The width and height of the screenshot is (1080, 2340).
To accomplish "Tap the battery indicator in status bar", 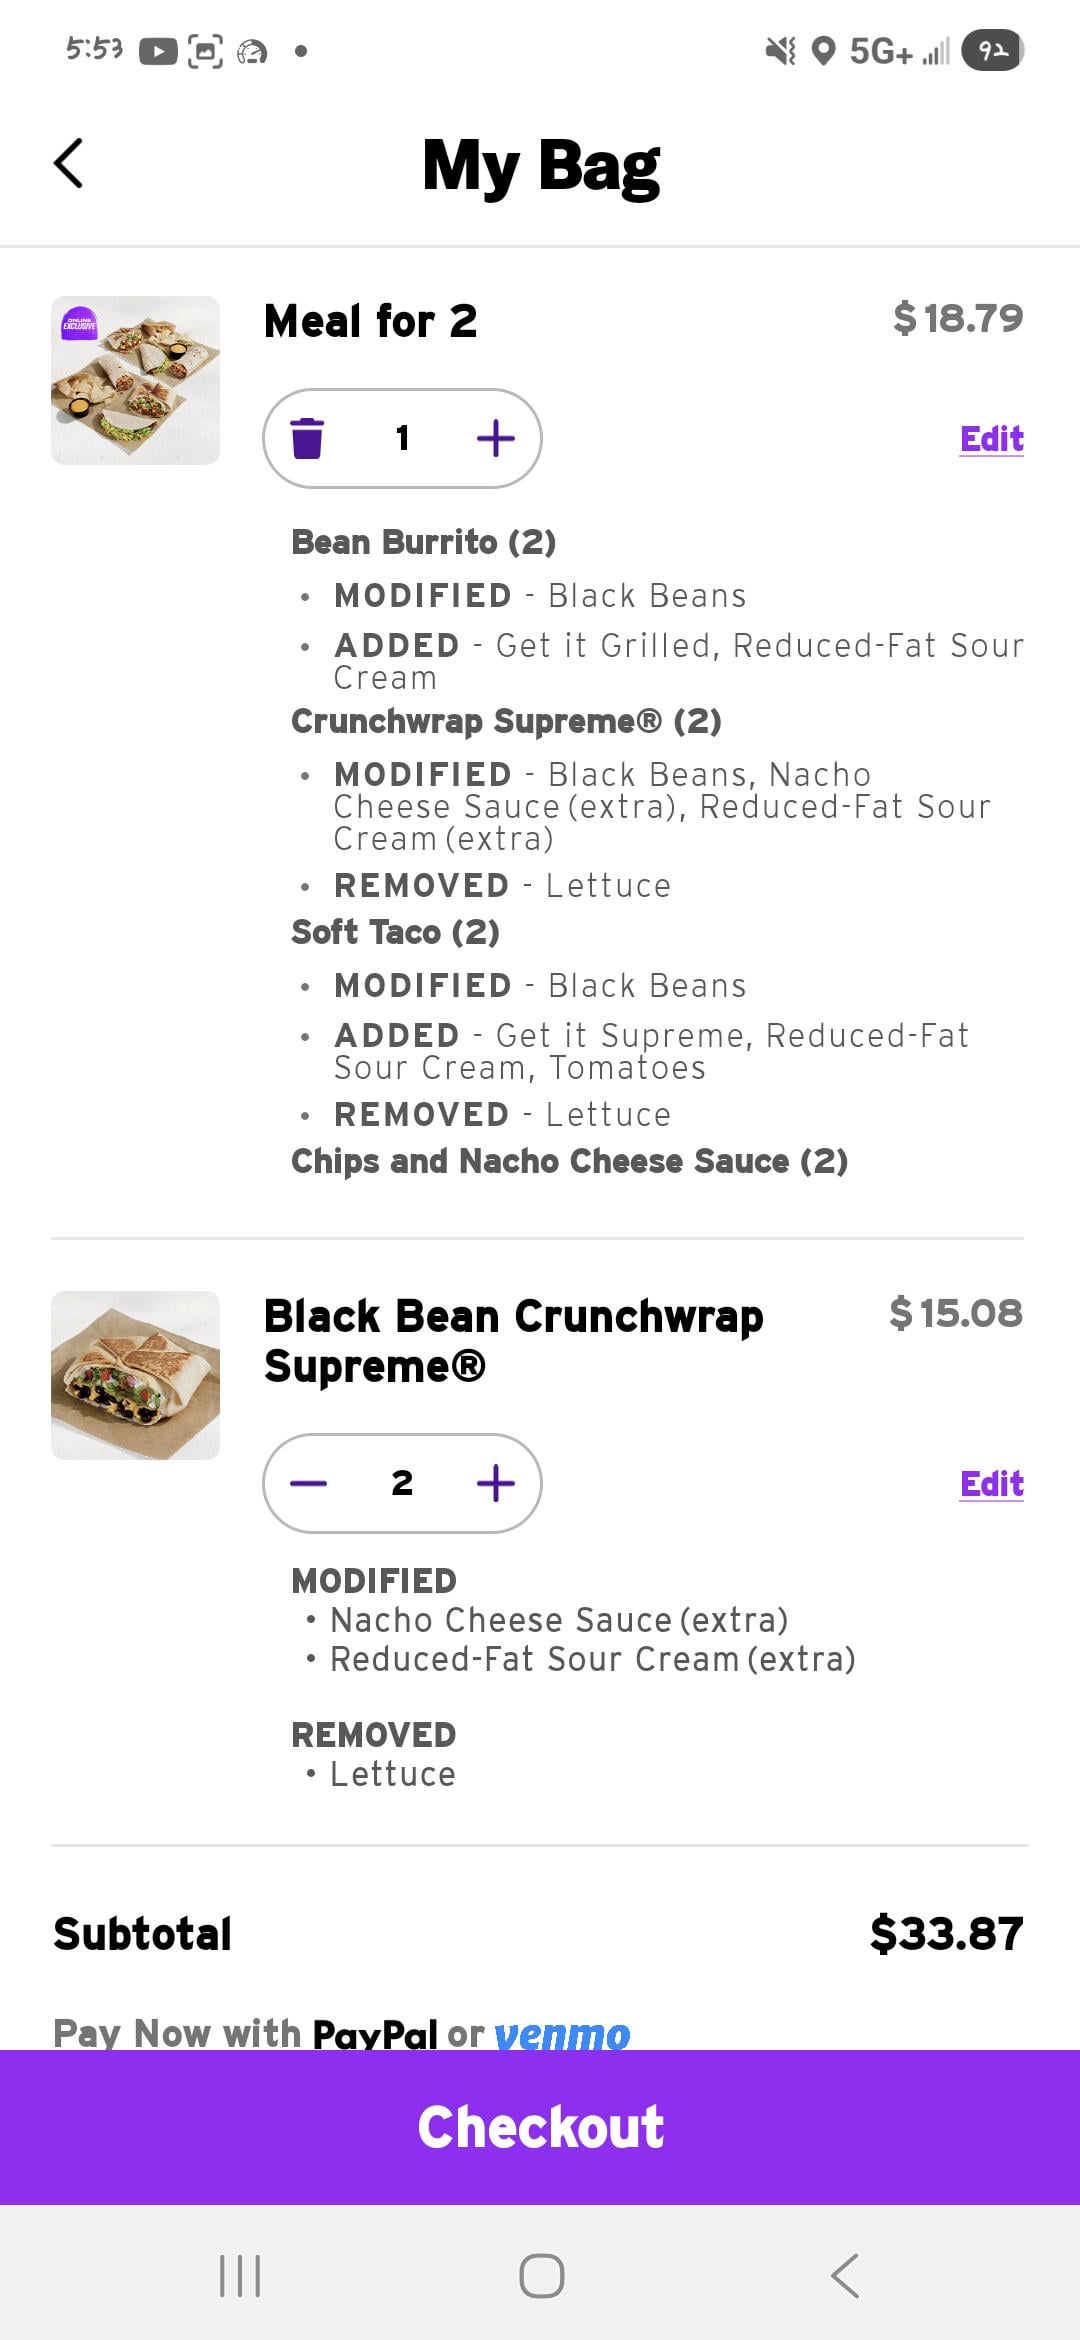I will click(992, 50).
